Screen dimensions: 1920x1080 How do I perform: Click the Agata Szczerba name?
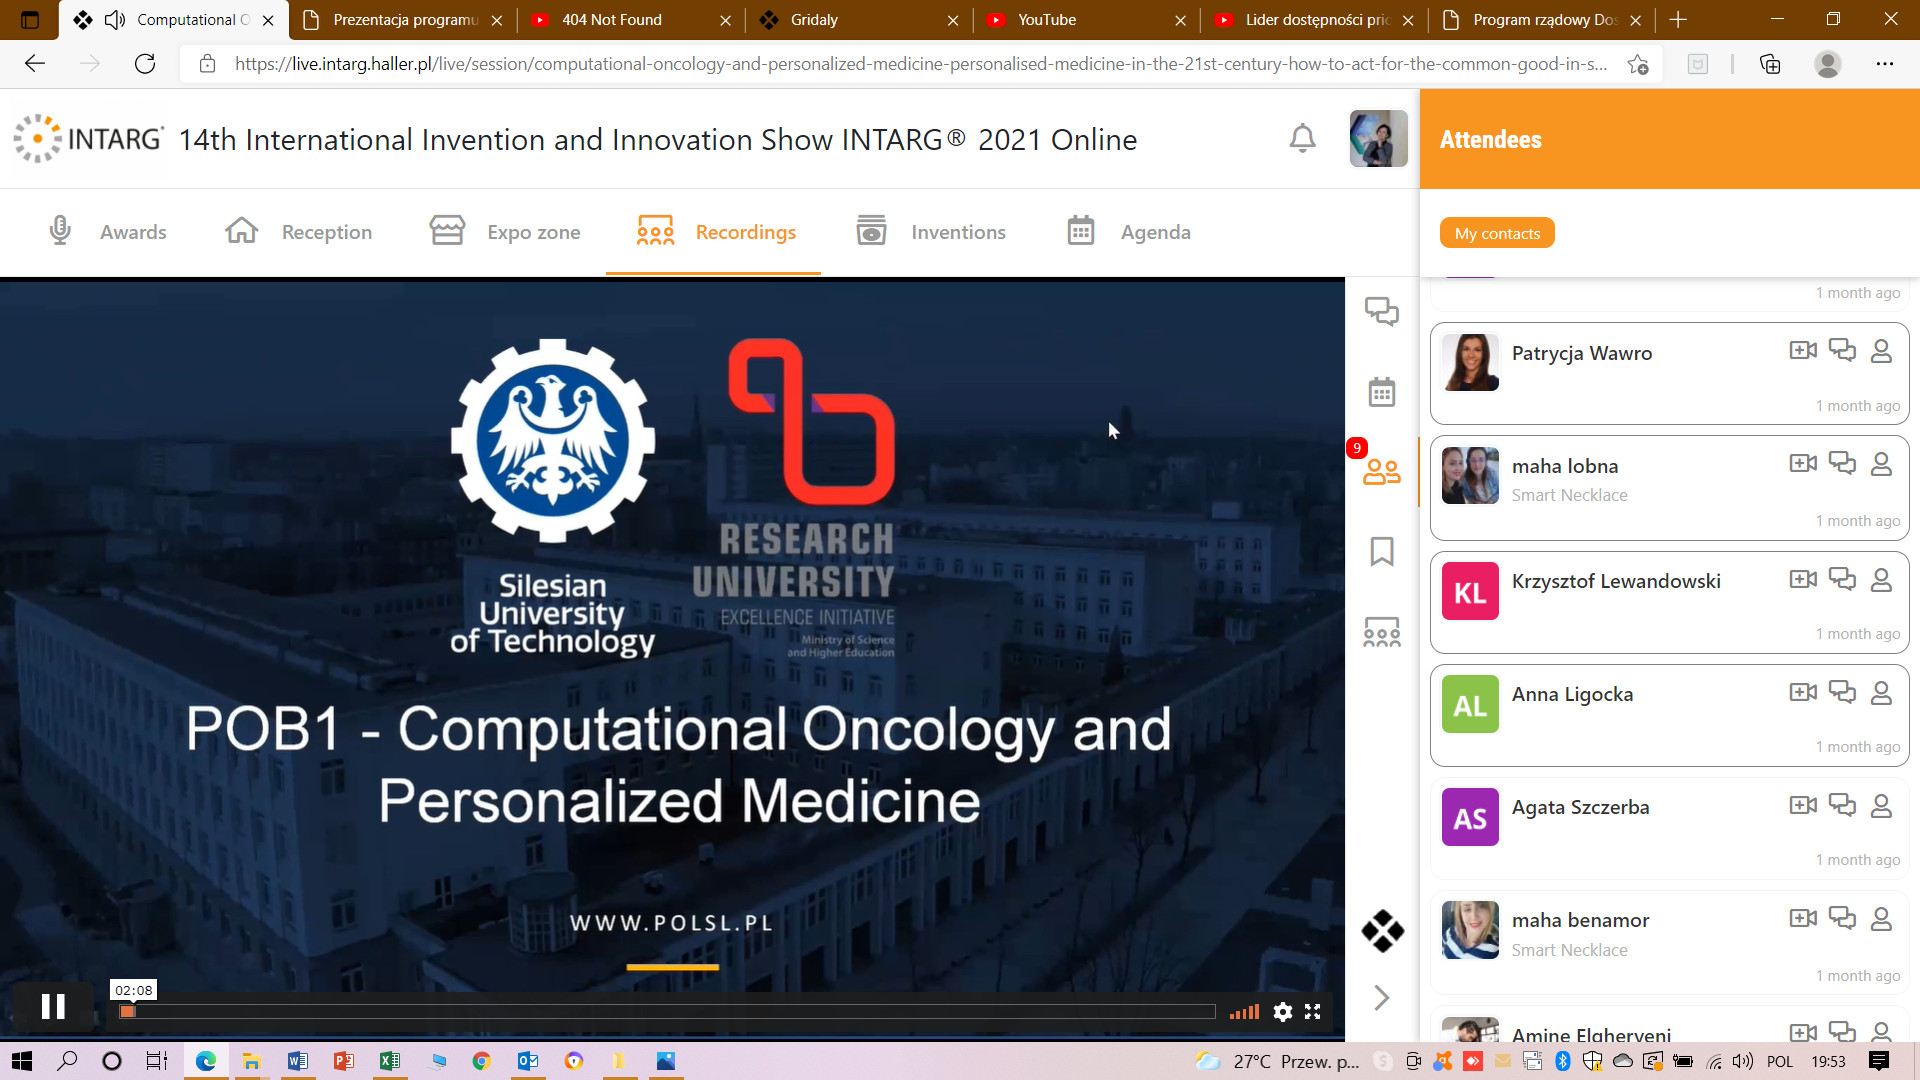(x=1580, y=807)
